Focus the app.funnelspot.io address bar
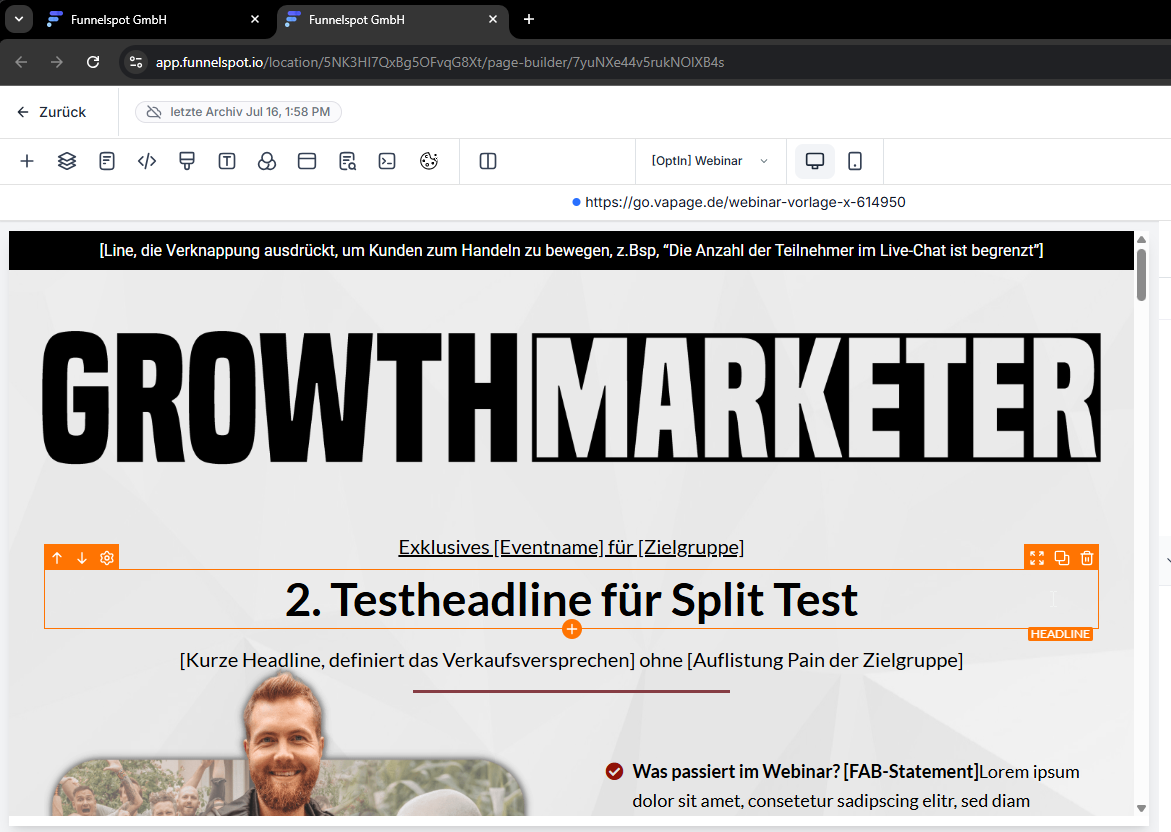 [440, 62]
